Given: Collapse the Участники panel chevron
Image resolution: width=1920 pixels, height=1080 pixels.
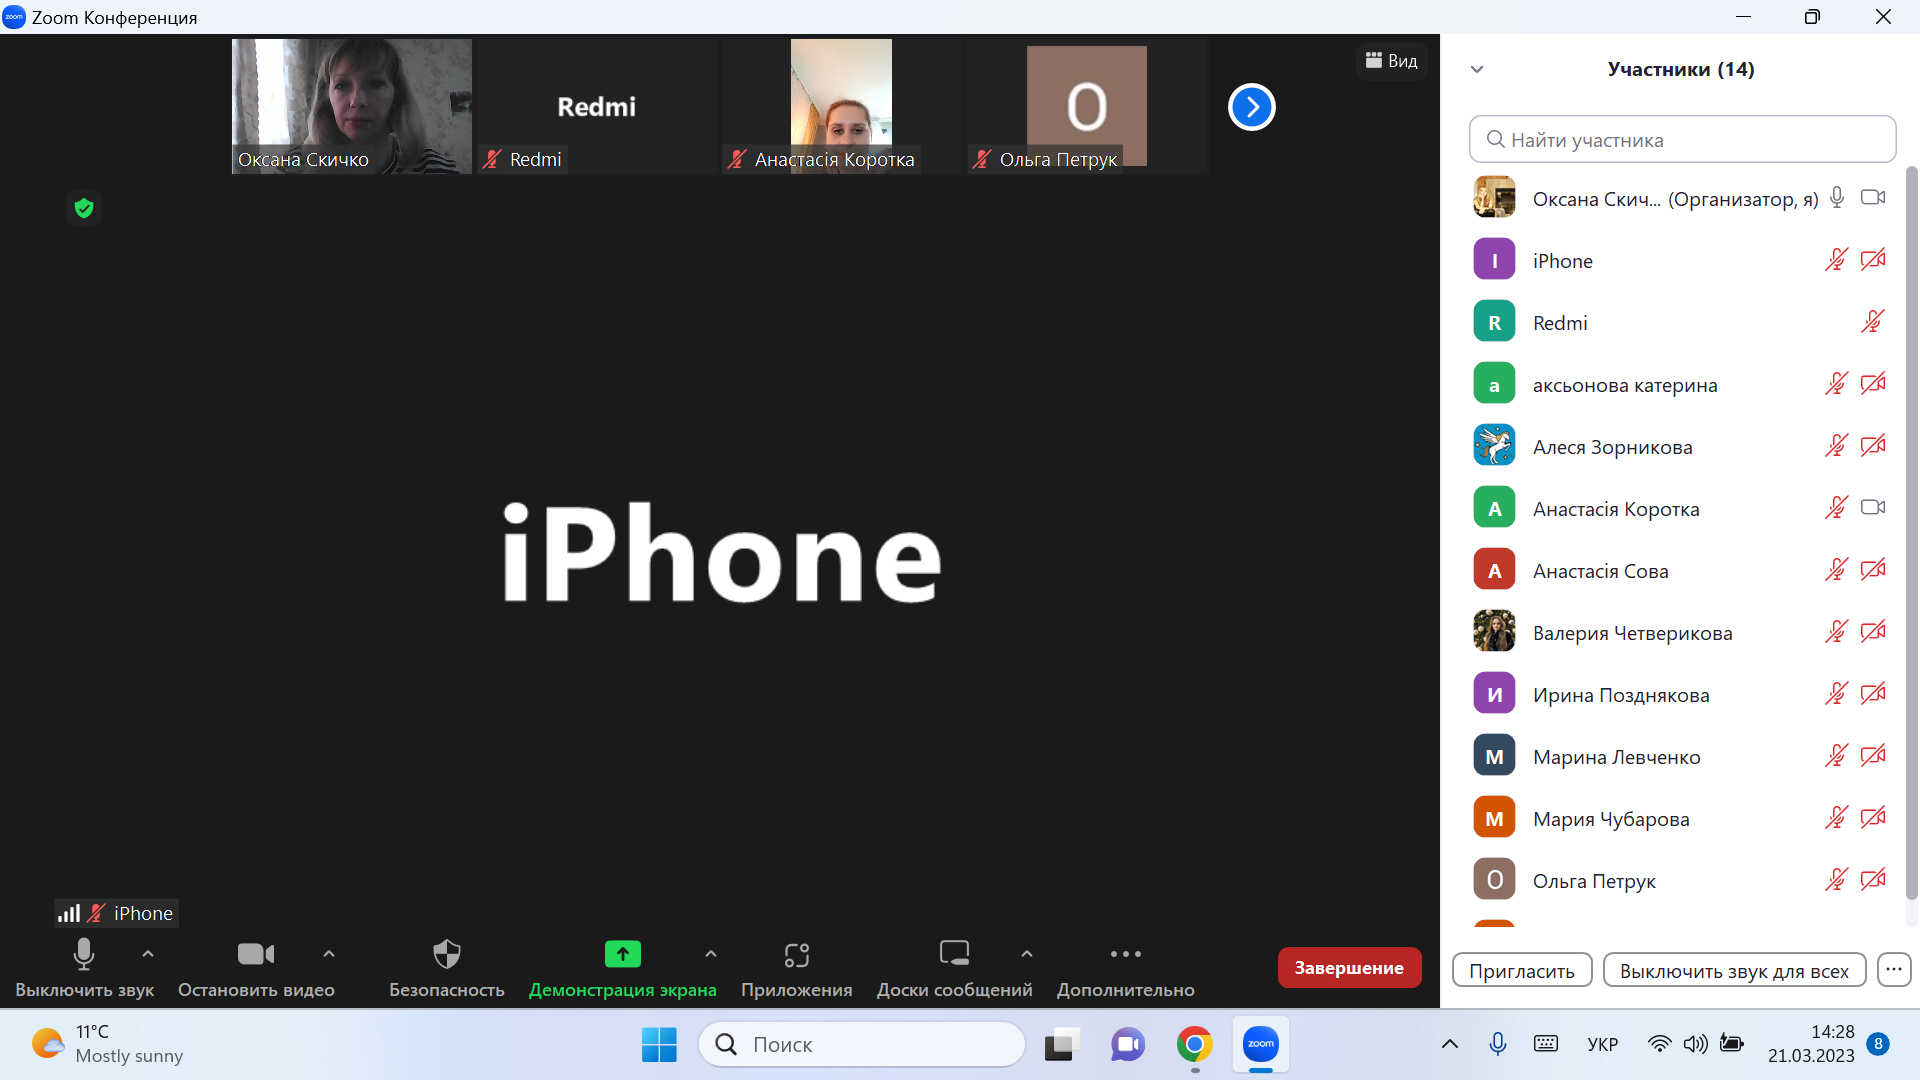Looking at the screenshot, I should click(1477, 69).
